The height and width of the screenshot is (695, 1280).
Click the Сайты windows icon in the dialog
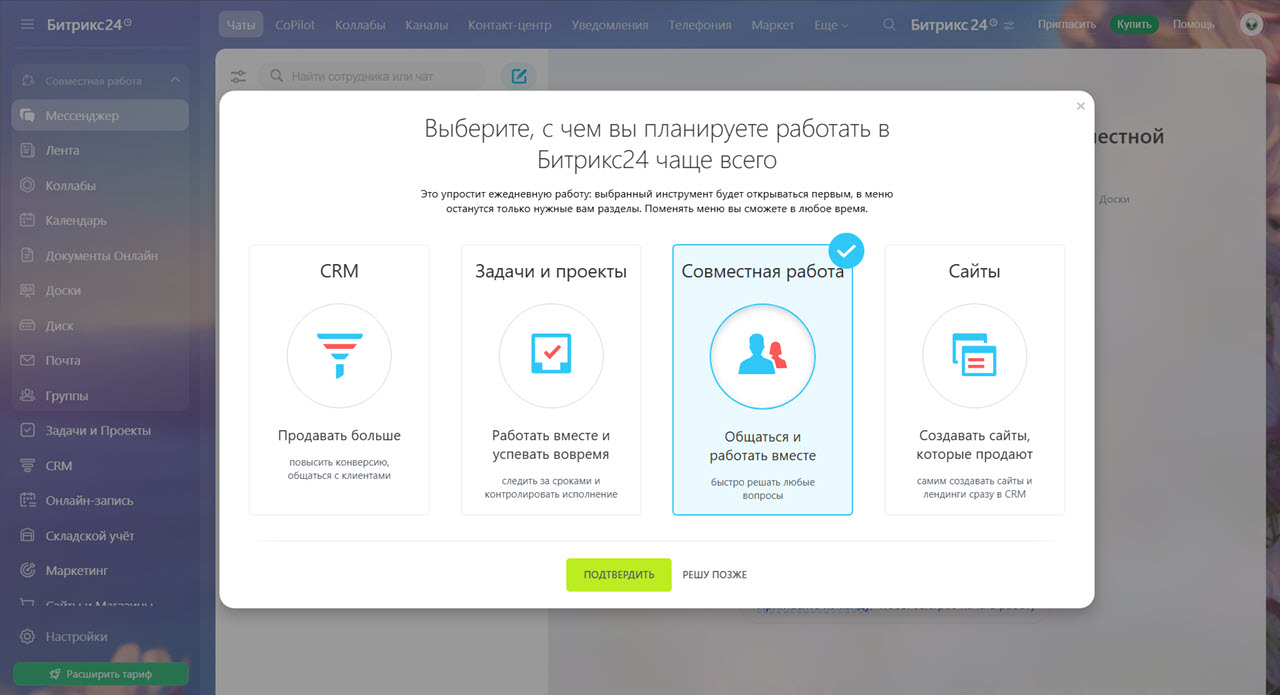(975, 356)
